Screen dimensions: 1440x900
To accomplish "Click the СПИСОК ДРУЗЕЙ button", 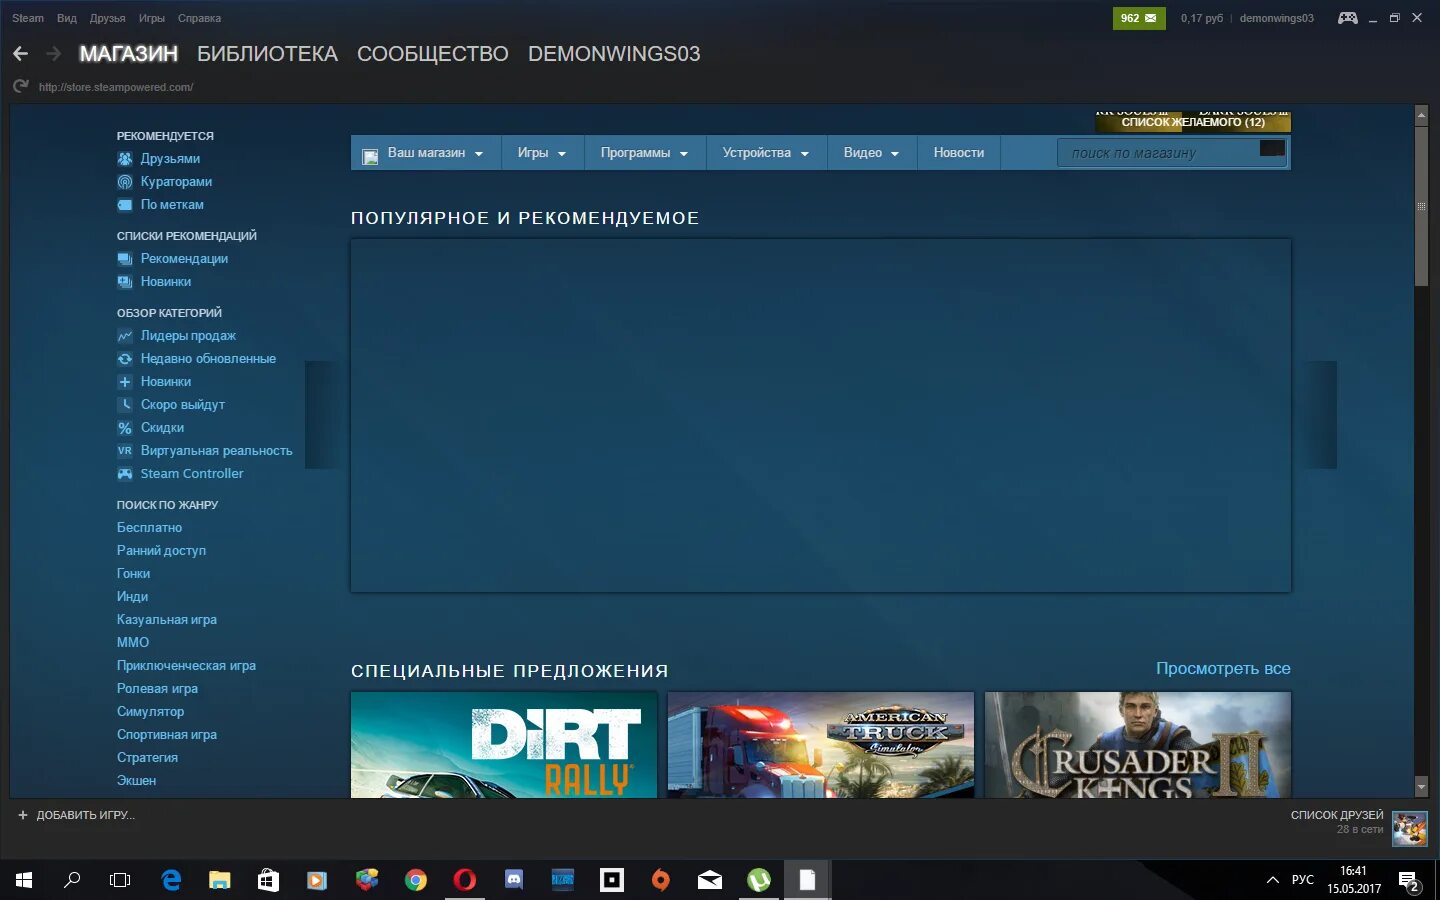I will tap(1337, 815).
